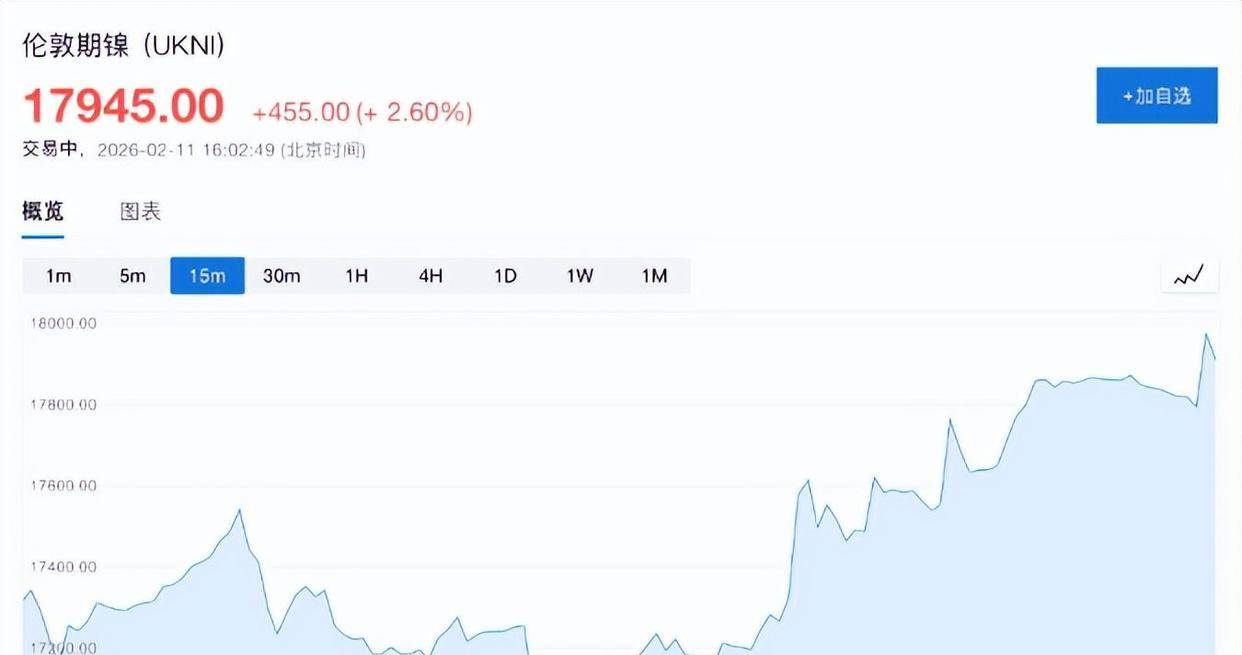Image resolution: width=1242 pixels, height=655 pixels.
Task: Click the 17945.00 current price
Action: coord(123,107)
